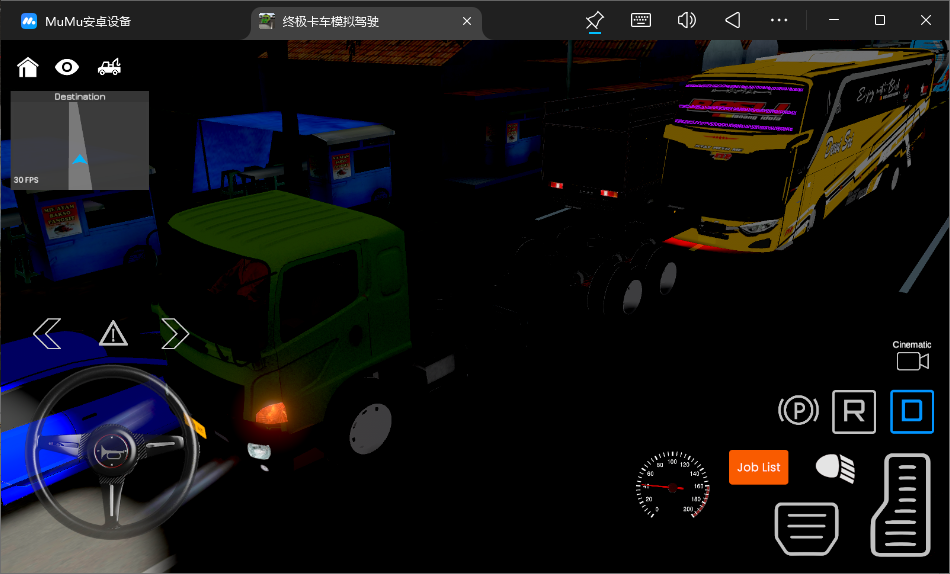Click the Destination minimap
Screen dimensions: 950x574
(x=80, y=141)
